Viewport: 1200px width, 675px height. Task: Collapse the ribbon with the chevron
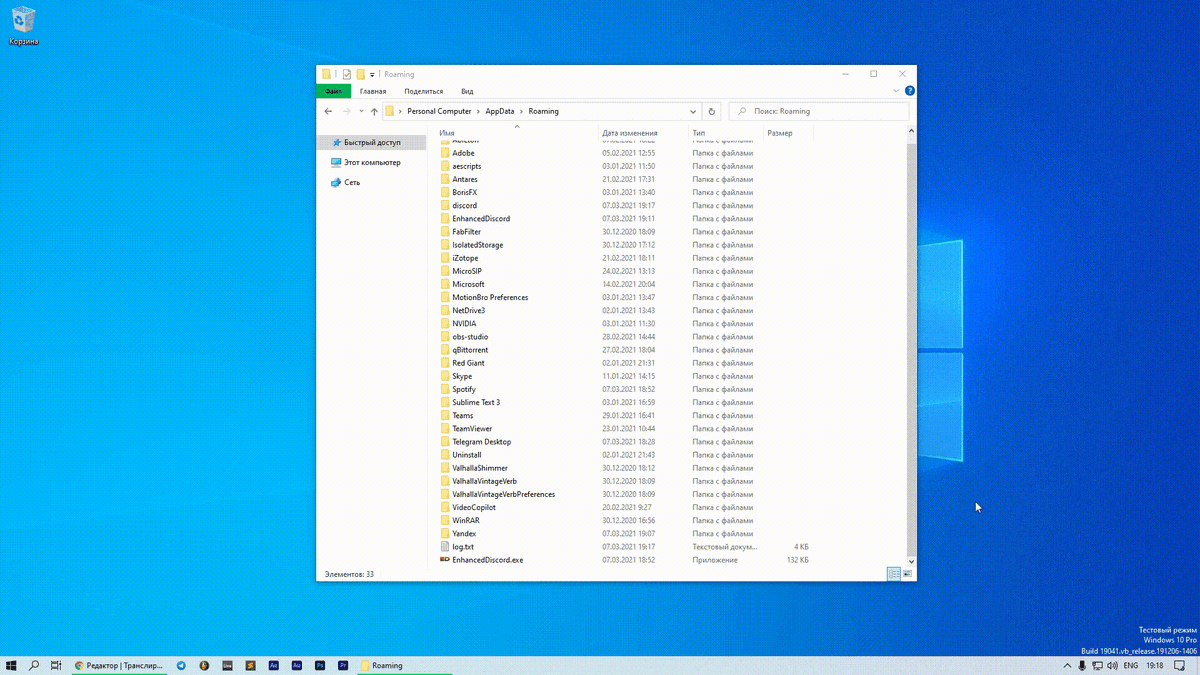896,90
